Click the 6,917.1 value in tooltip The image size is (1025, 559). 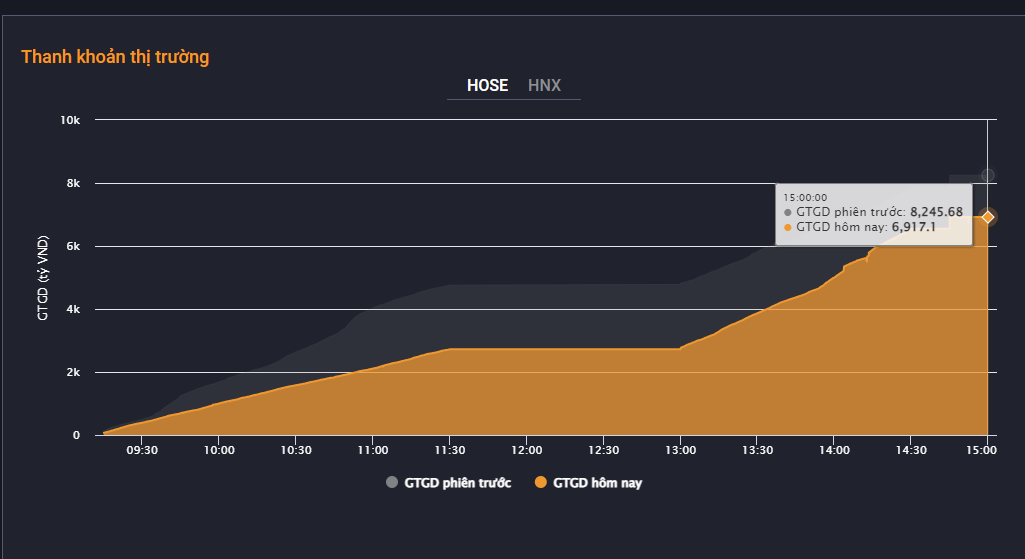(913, 227)
